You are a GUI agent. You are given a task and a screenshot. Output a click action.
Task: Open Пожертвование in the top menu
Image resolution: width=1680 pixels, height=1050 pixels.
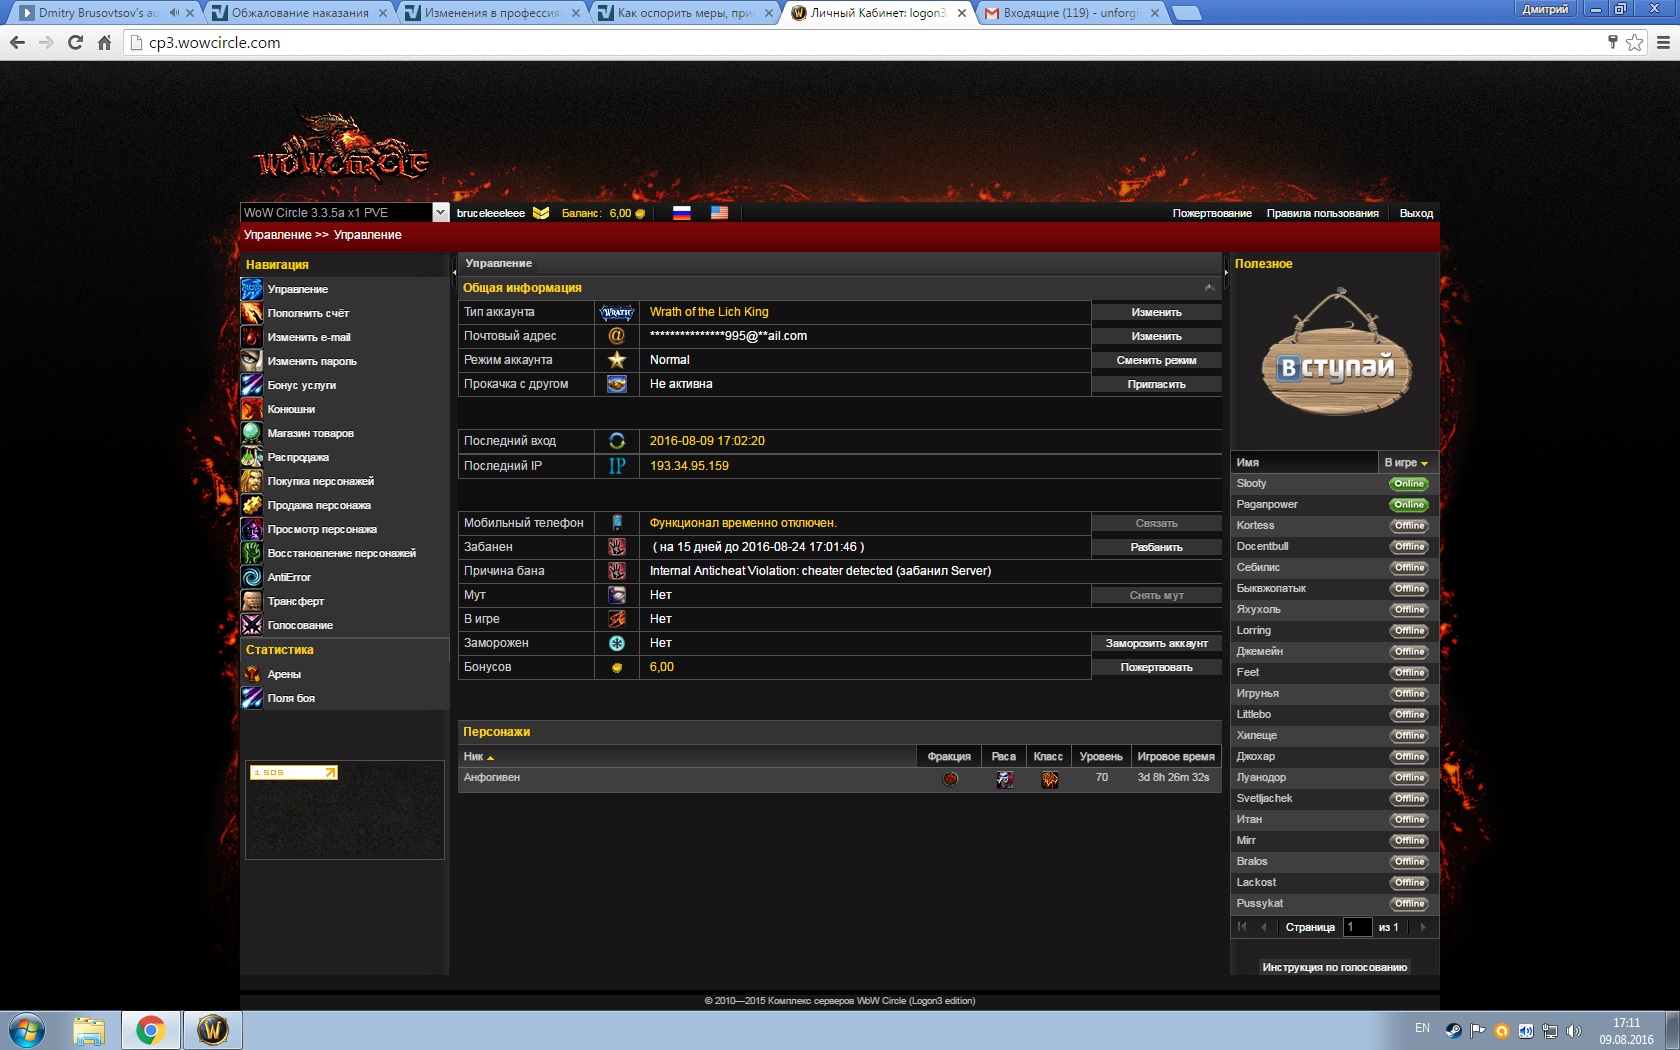click(1211, 213)
